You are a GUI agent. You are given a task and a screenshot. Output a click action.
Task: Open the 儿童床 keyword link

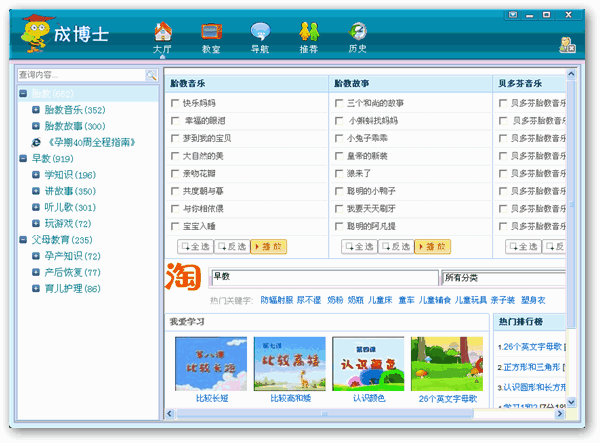pos(380,300)
